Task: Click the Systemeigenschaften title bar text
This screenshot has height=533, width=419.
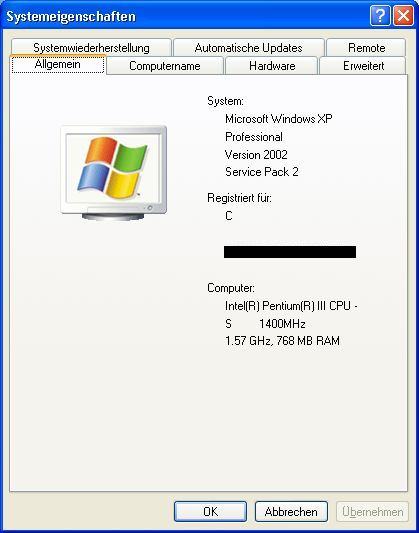Action: coord(71,16)
